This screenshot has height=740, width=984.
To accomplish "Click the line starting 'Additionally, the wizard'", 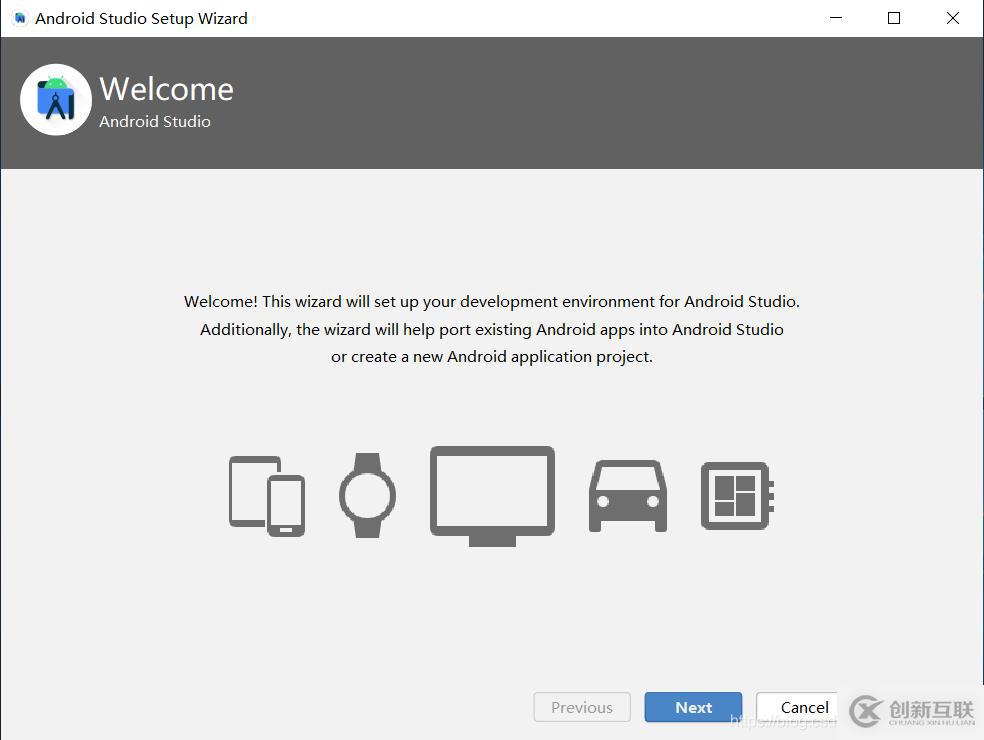I will pyautogui.click(x=492, y=330).
